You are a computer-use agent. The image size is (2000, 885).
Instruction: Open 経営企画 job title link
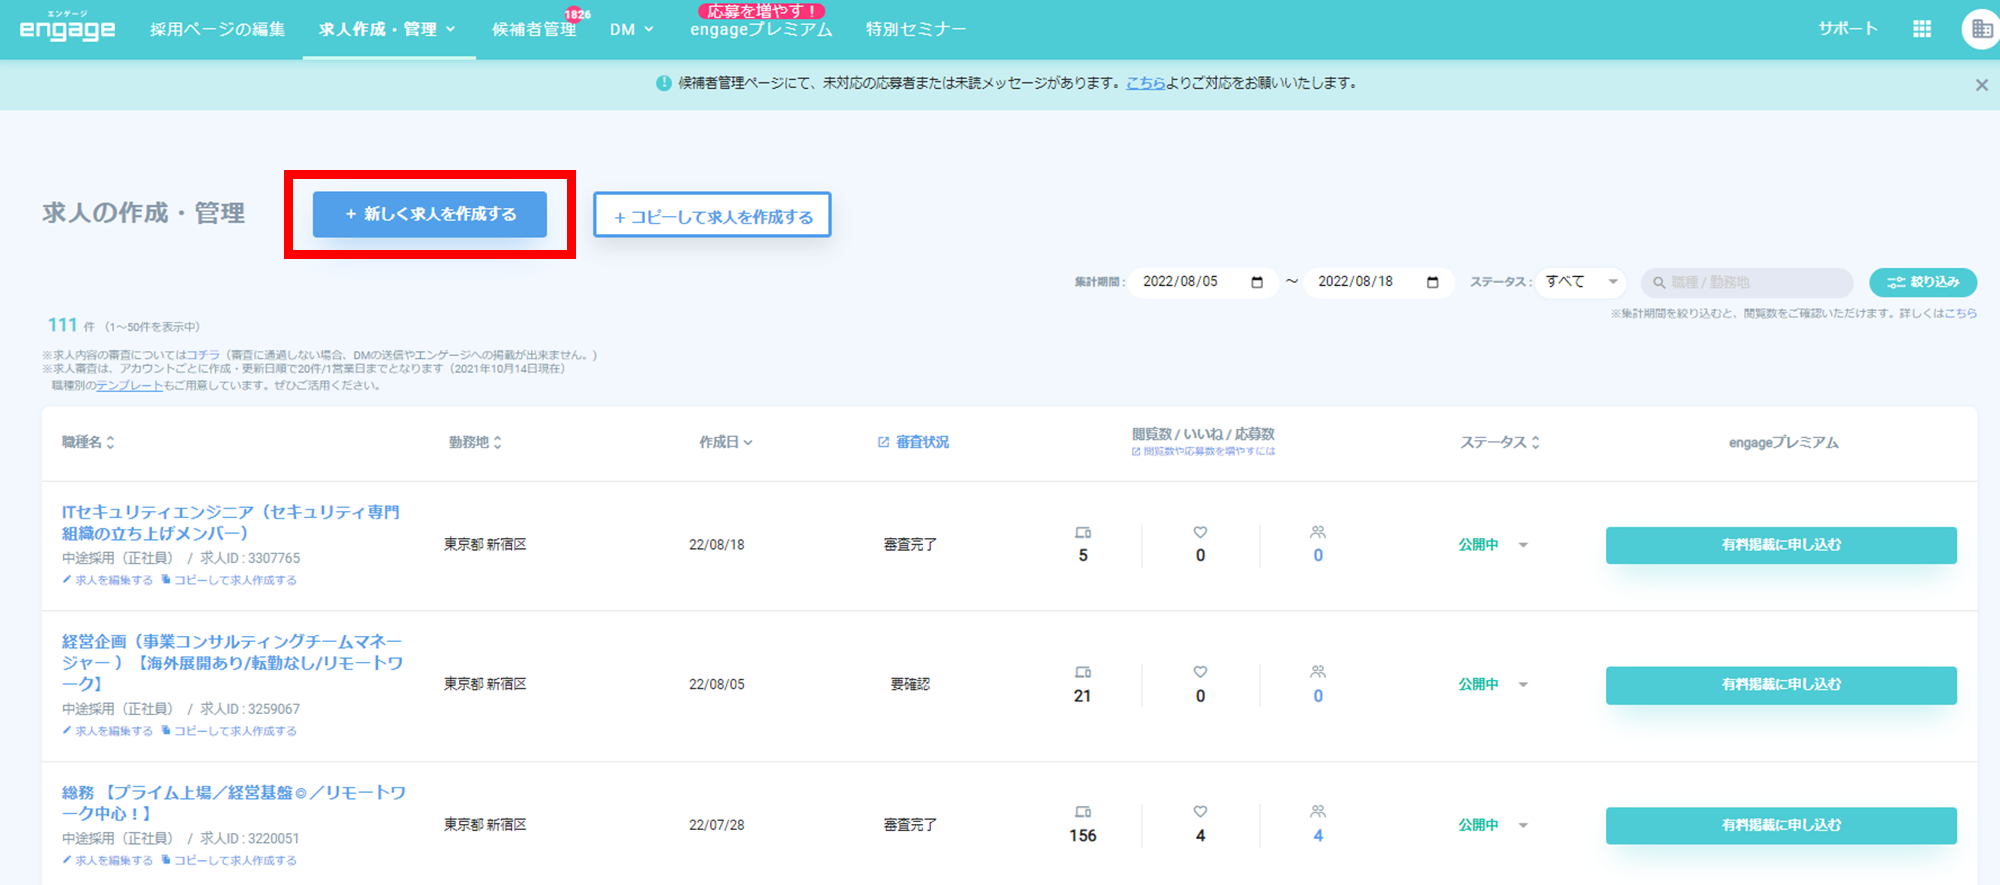pyautogui.click(x=233, y=662)
